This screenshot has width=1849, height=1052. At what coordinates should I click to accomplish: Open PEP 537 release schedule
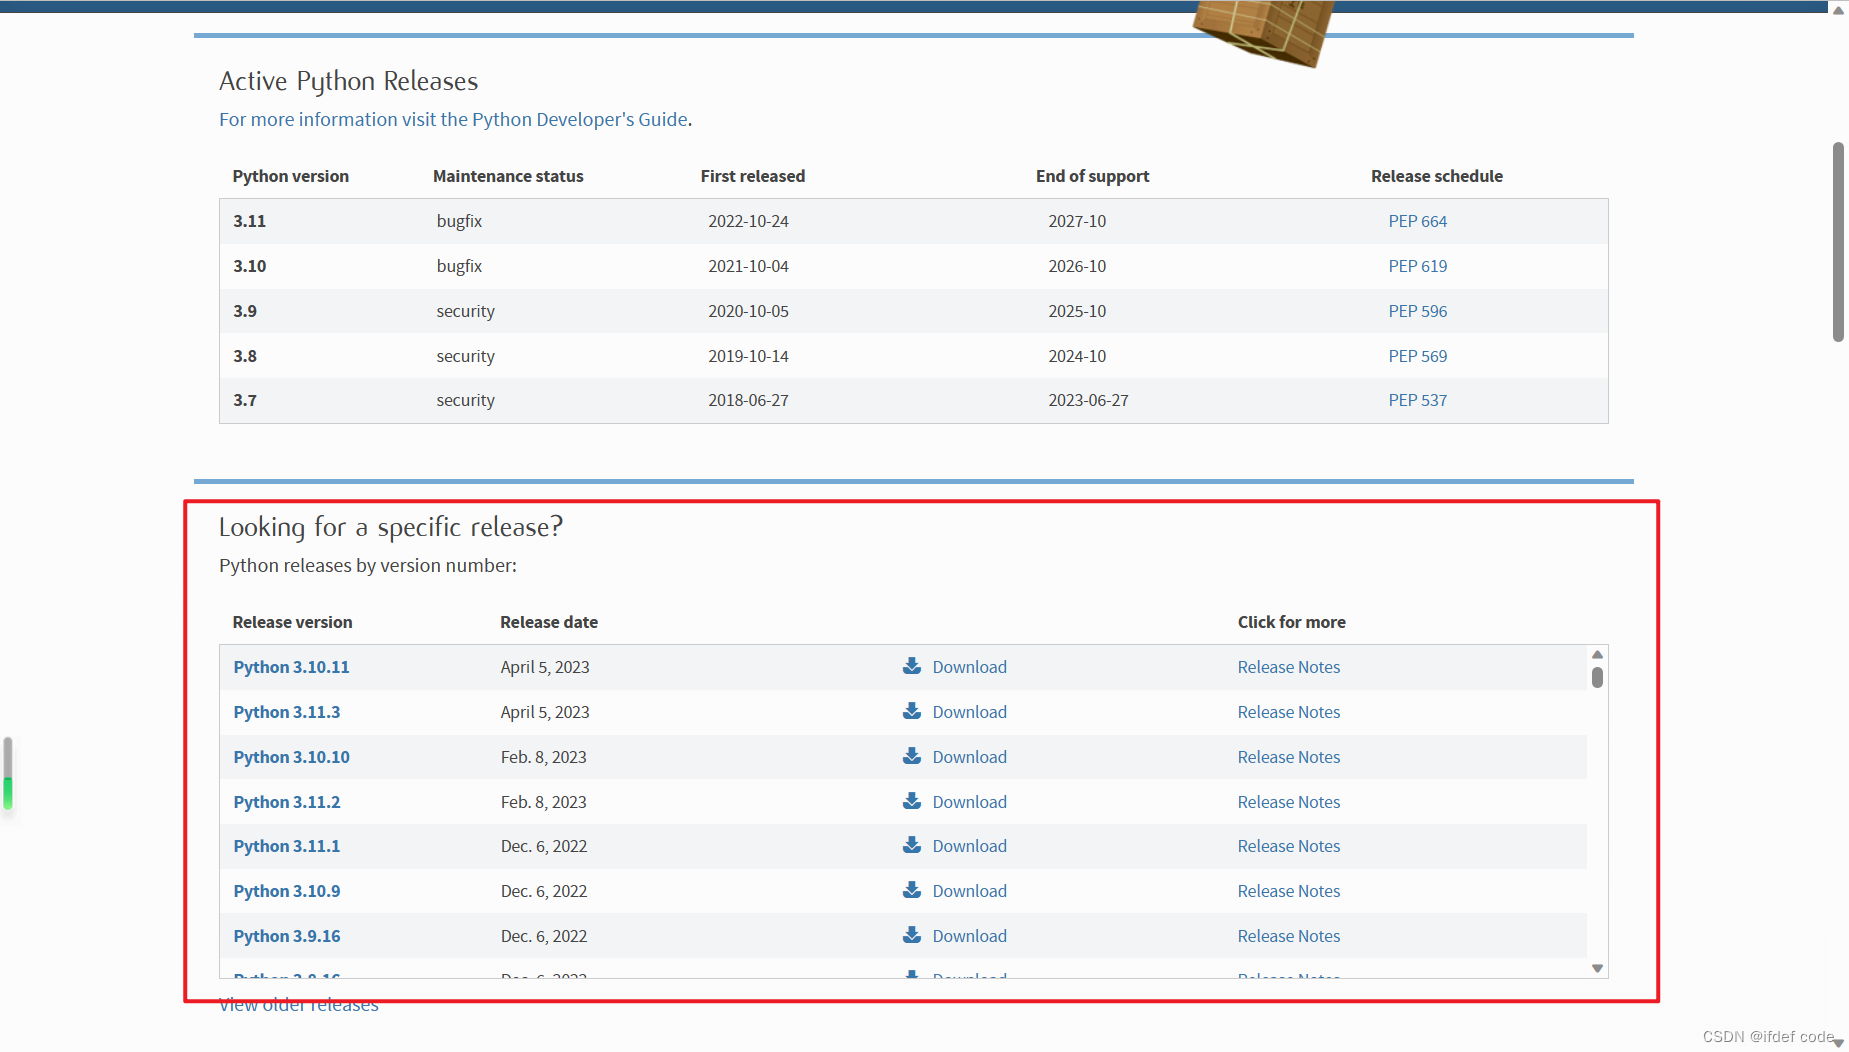(1417, 400)
